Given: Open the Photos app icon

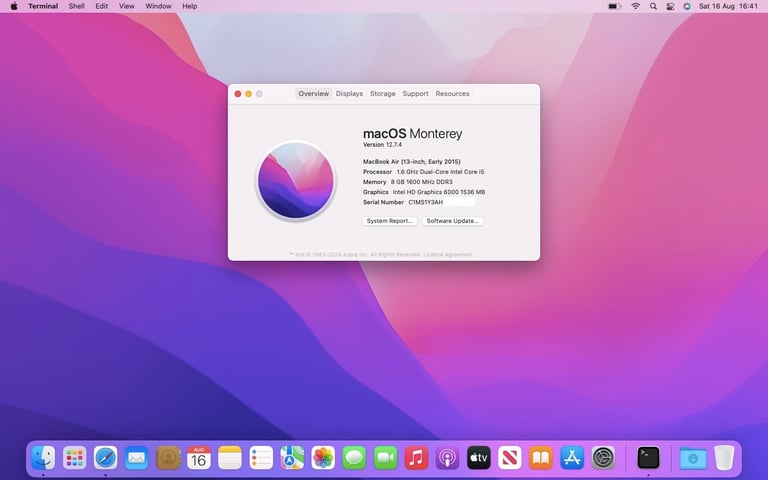Looking at the screenshot, I should coord(323,458).
